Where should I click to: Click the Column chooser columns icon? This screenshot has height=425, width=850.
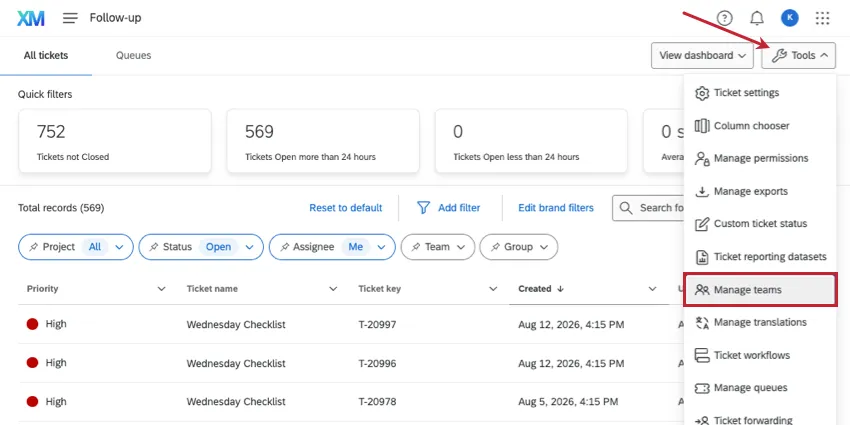coord(702,126)
